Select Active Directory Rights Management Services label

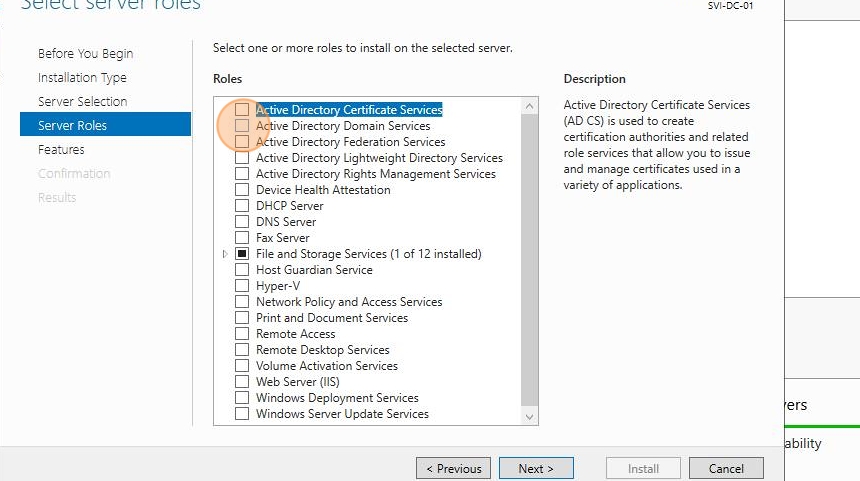tap(376, 174)
